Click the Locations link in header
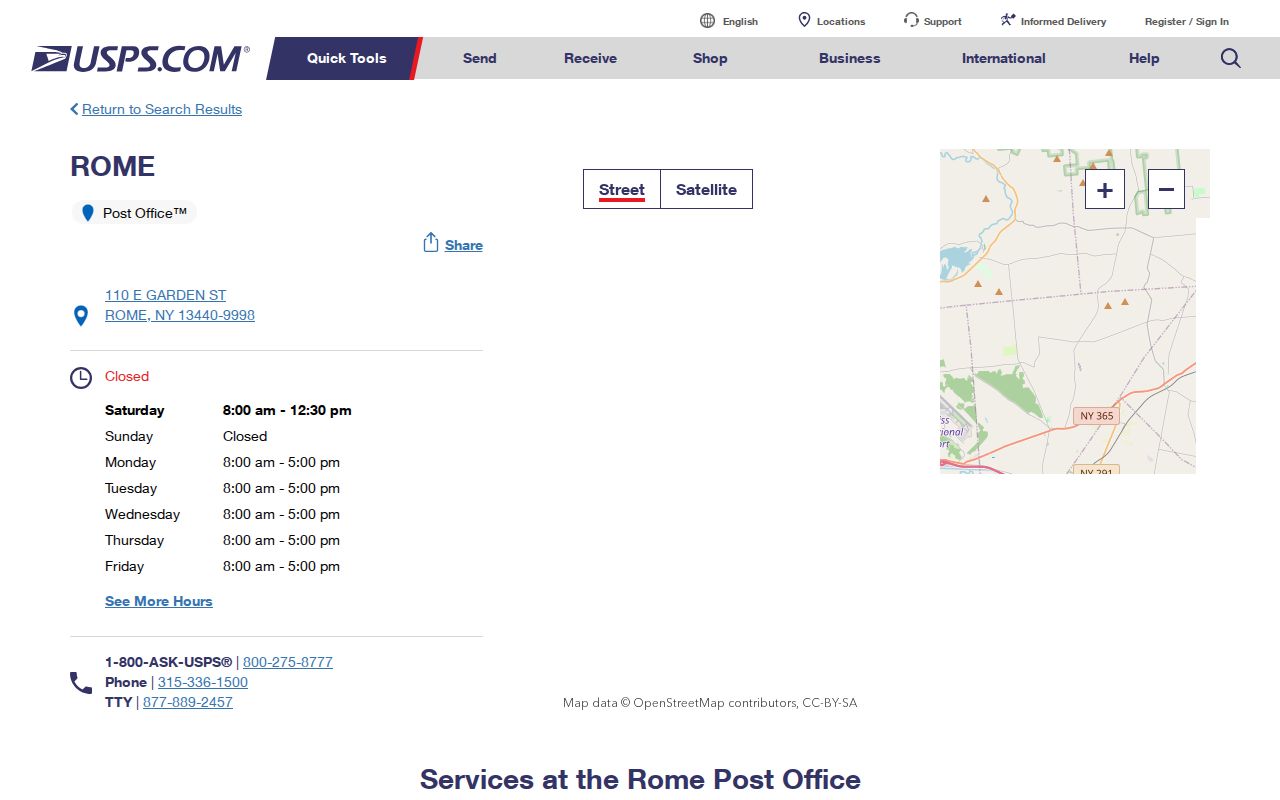The width and height of the screenshot is (1280, 800). click(841, 21)
